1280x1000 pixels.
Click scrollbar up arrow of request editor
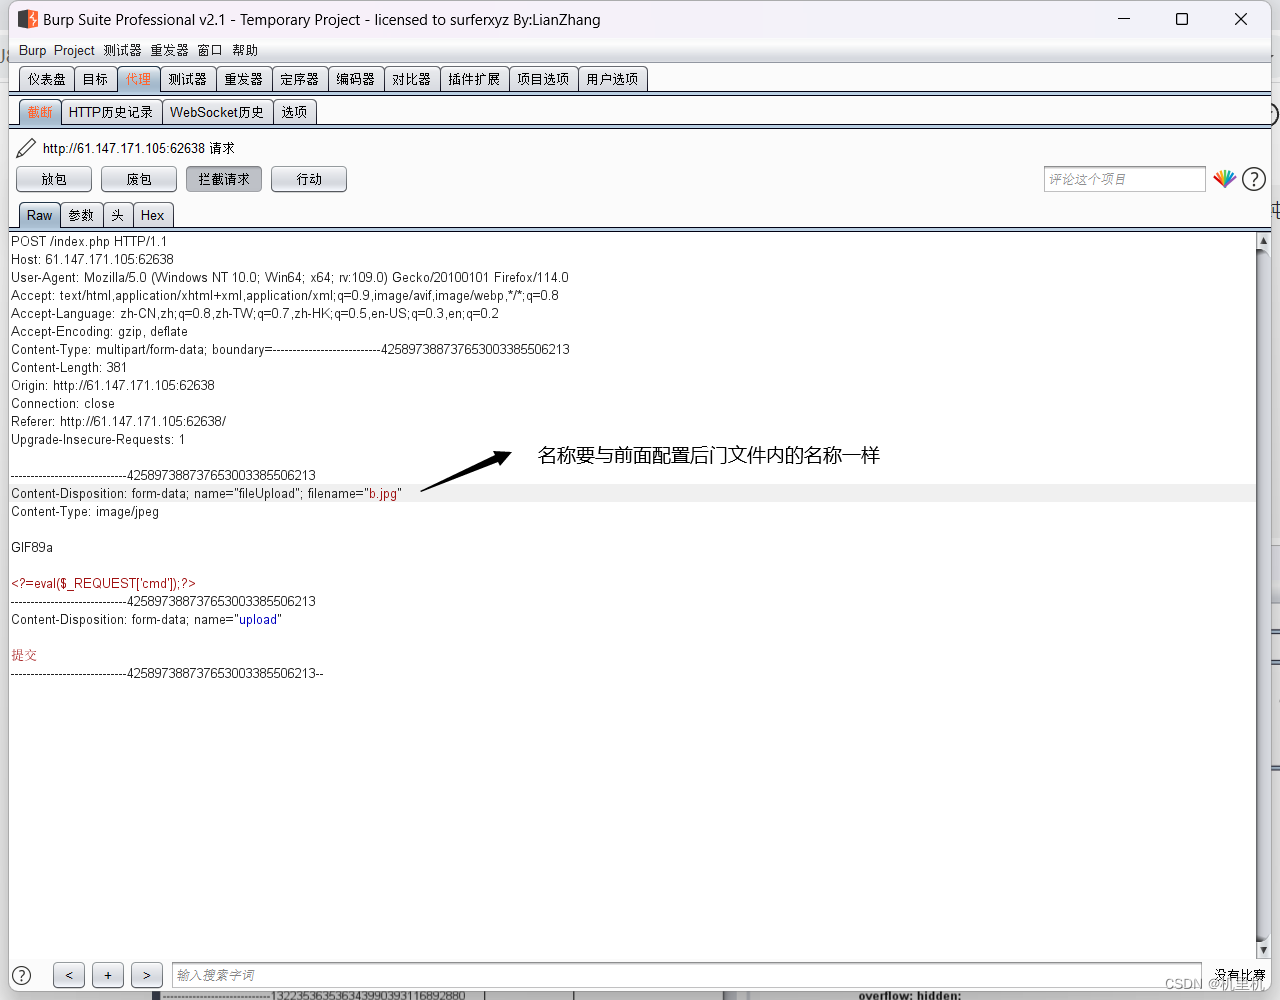point(1264,240)
